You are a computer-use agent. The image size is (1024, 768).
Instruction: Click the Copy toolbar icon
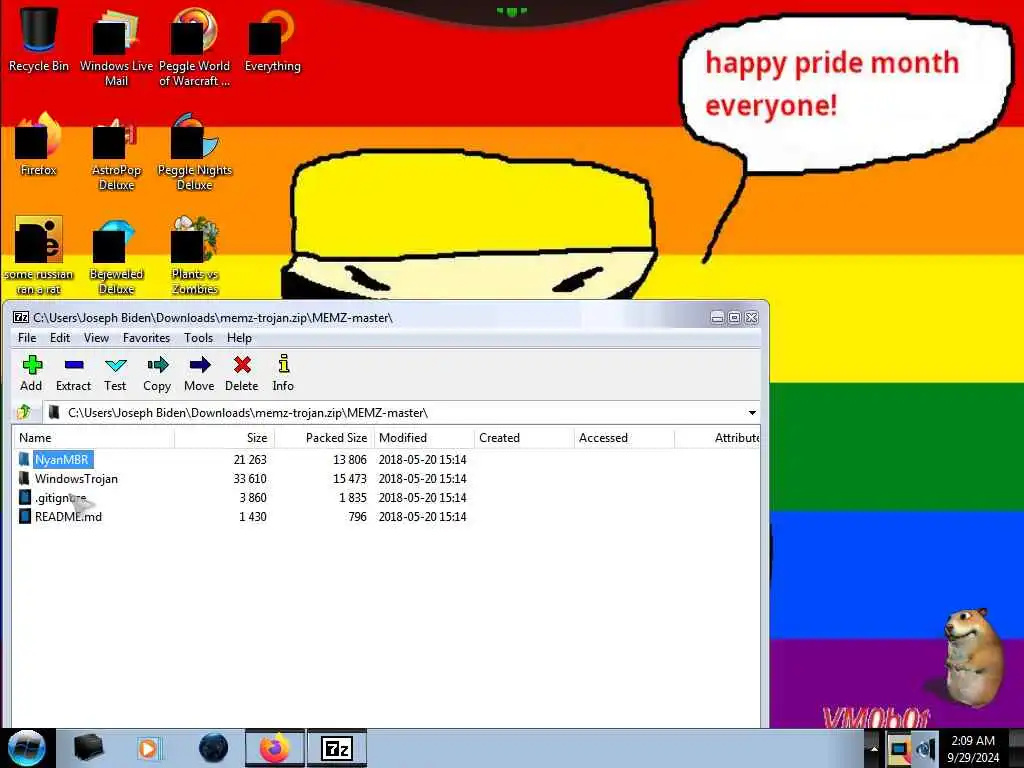click(x=157, y=364)
